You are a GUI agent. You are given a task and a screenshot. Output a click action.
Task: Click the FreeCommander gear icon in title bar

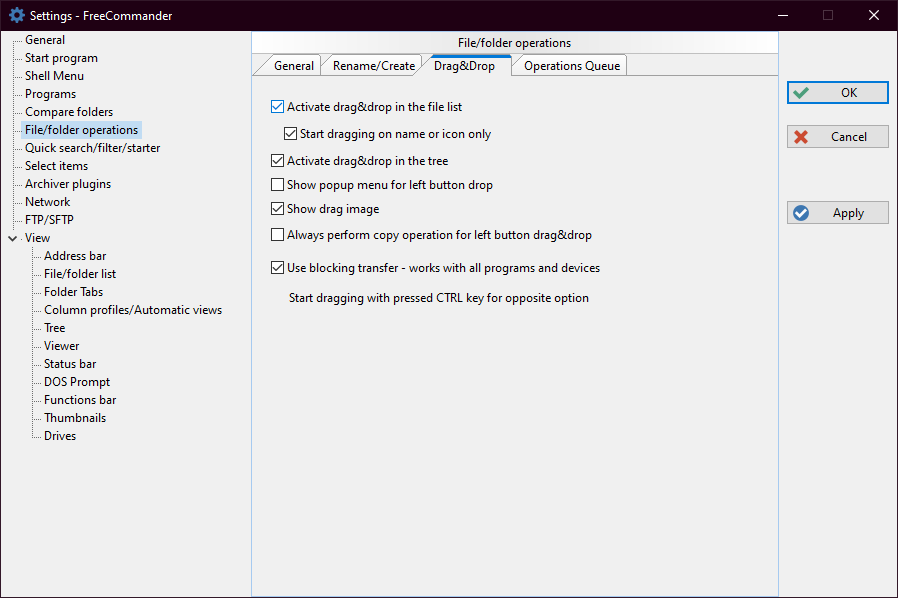pyautogui.click(x=16, y=15)
